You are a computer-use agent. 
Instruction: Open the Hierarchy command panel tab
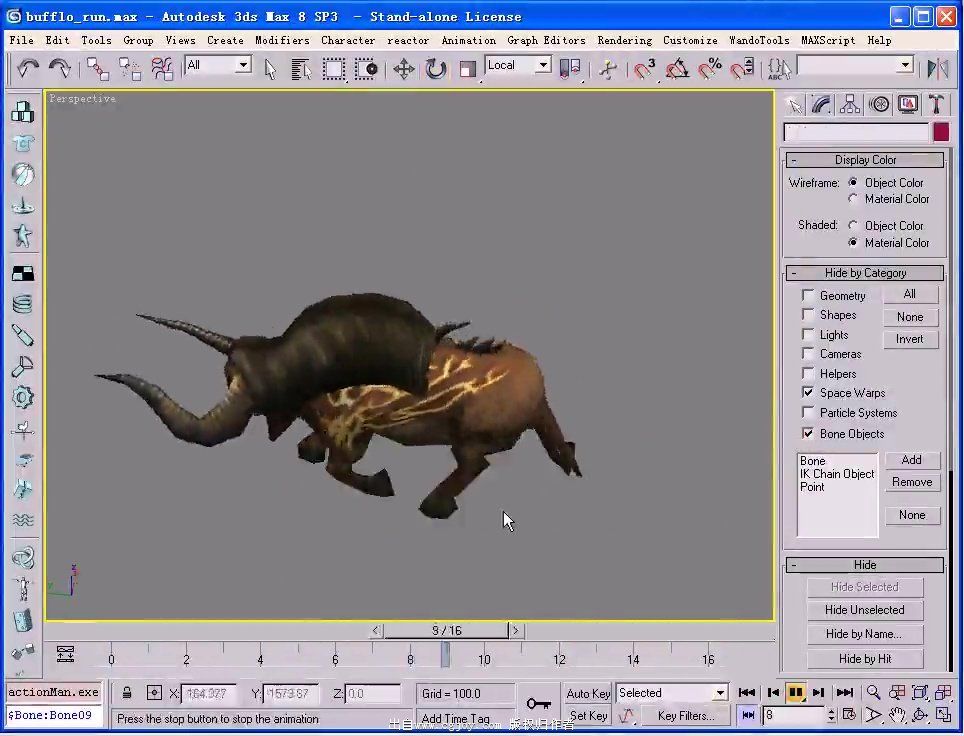tap(850, 105)
